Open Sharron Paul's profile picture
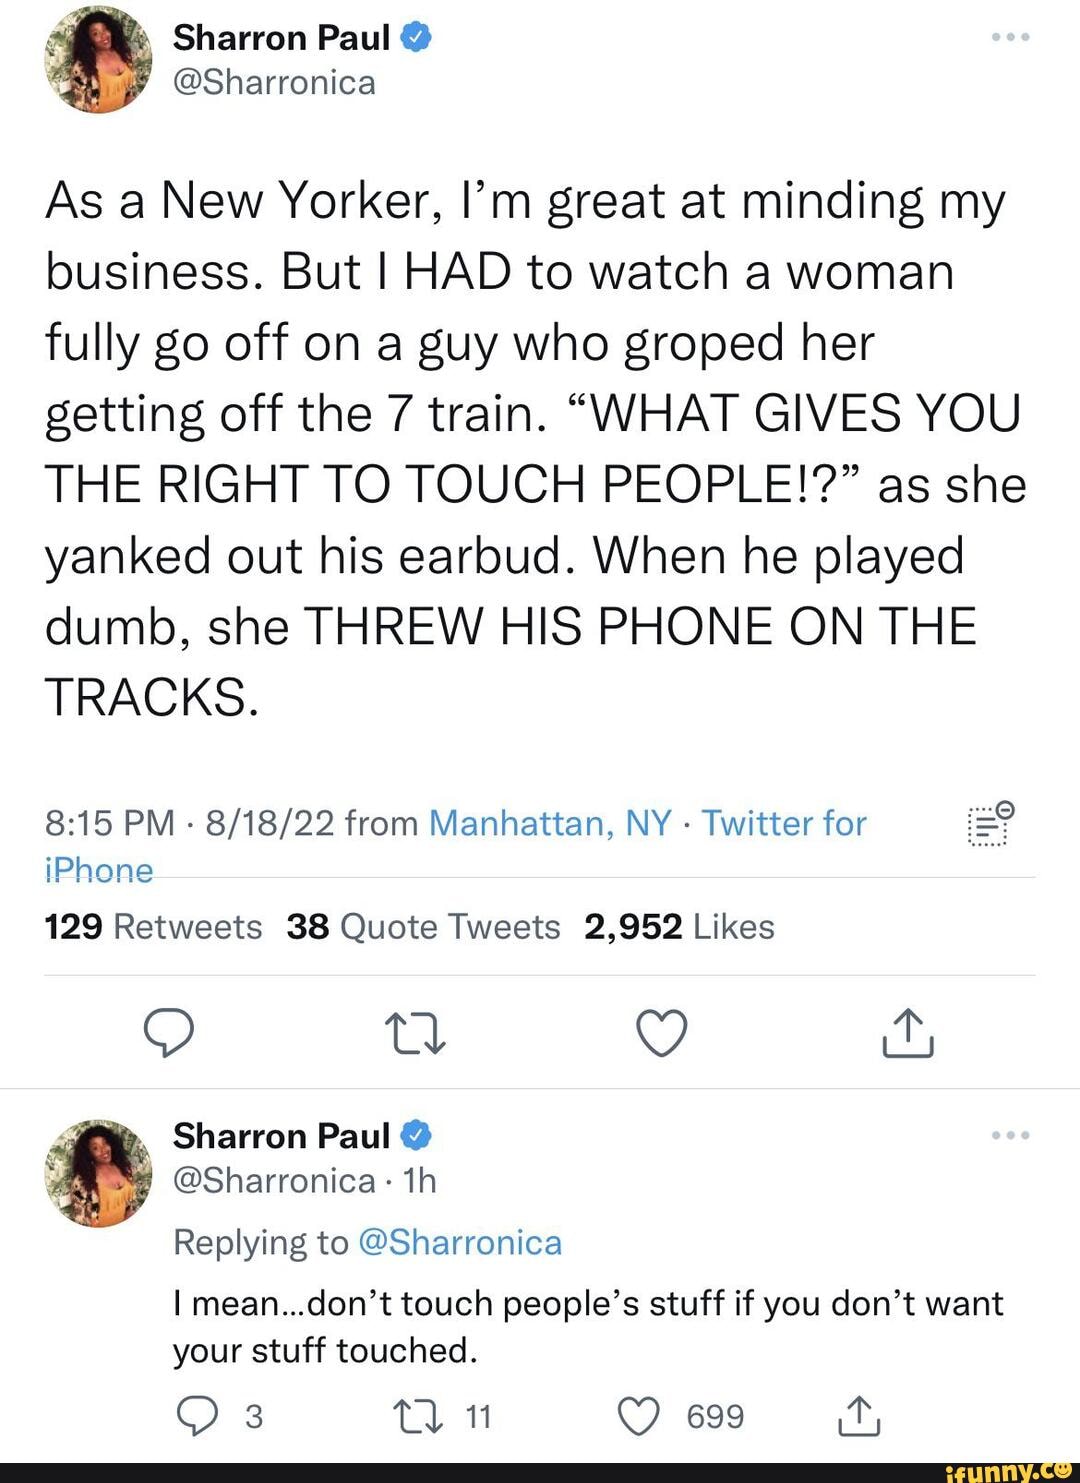 click(x=97, y=60)
